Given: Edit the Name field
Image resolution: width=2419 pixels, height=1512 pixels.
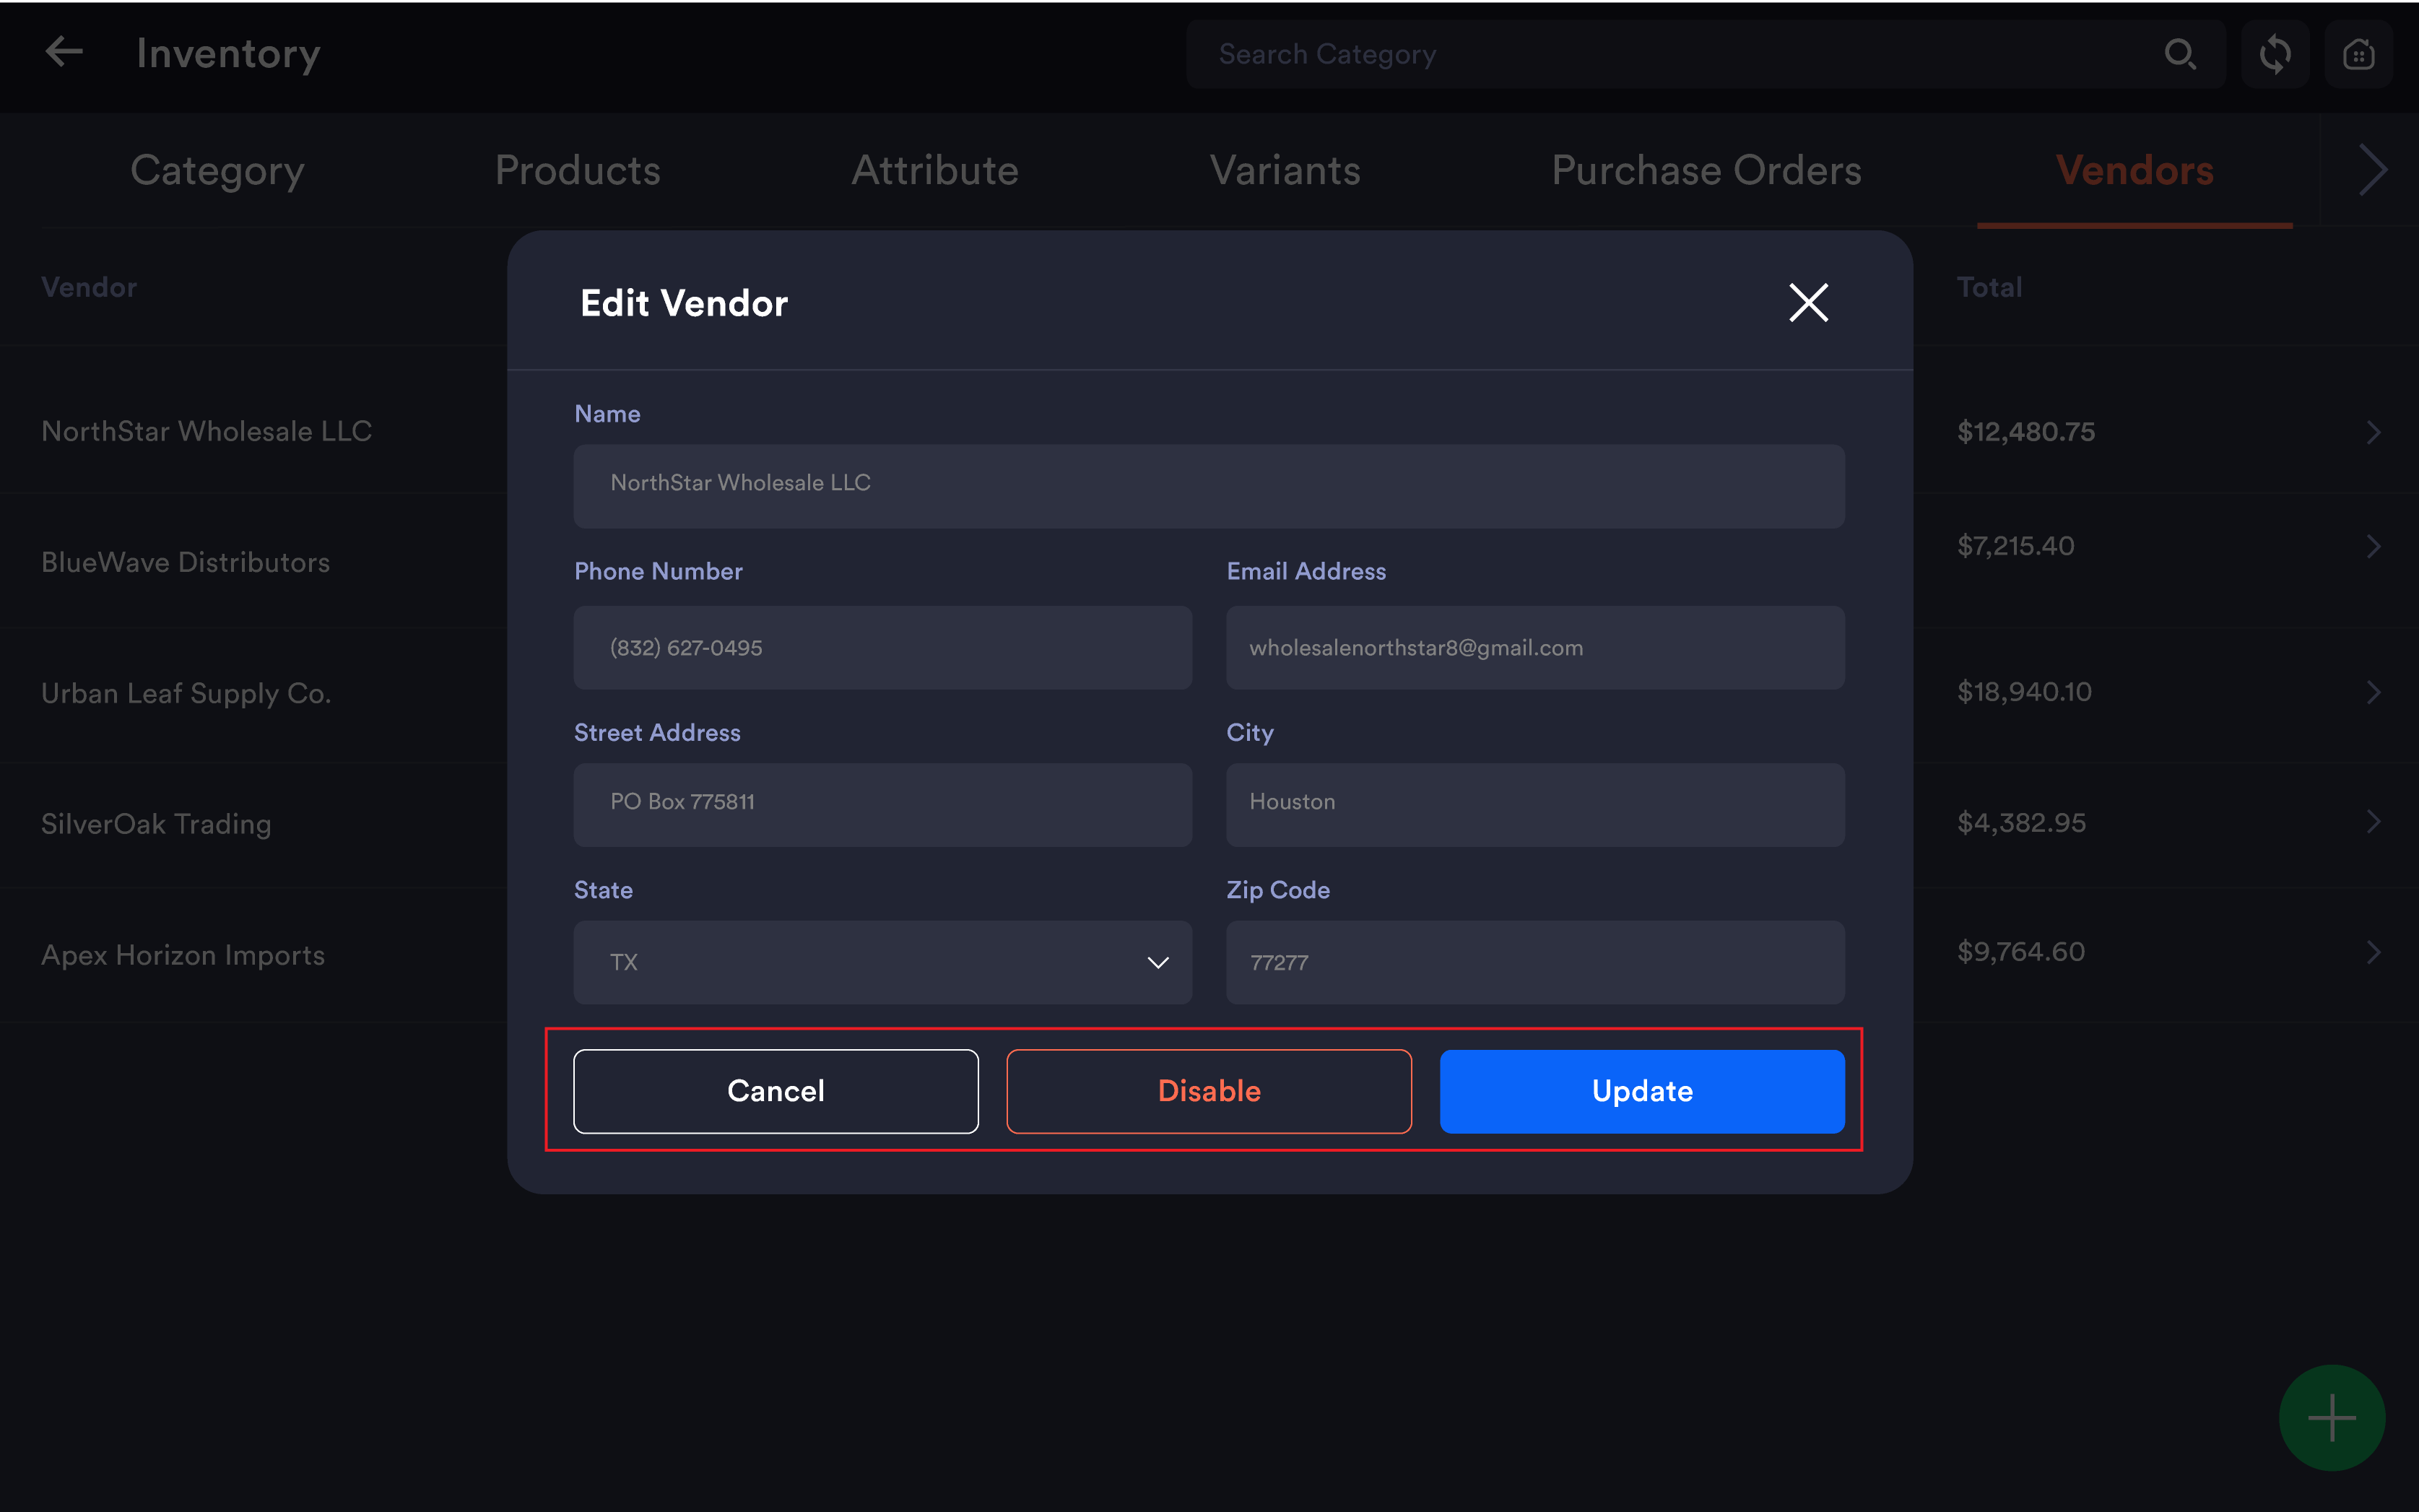Looking at the screenshot, I should point(1208,486).
